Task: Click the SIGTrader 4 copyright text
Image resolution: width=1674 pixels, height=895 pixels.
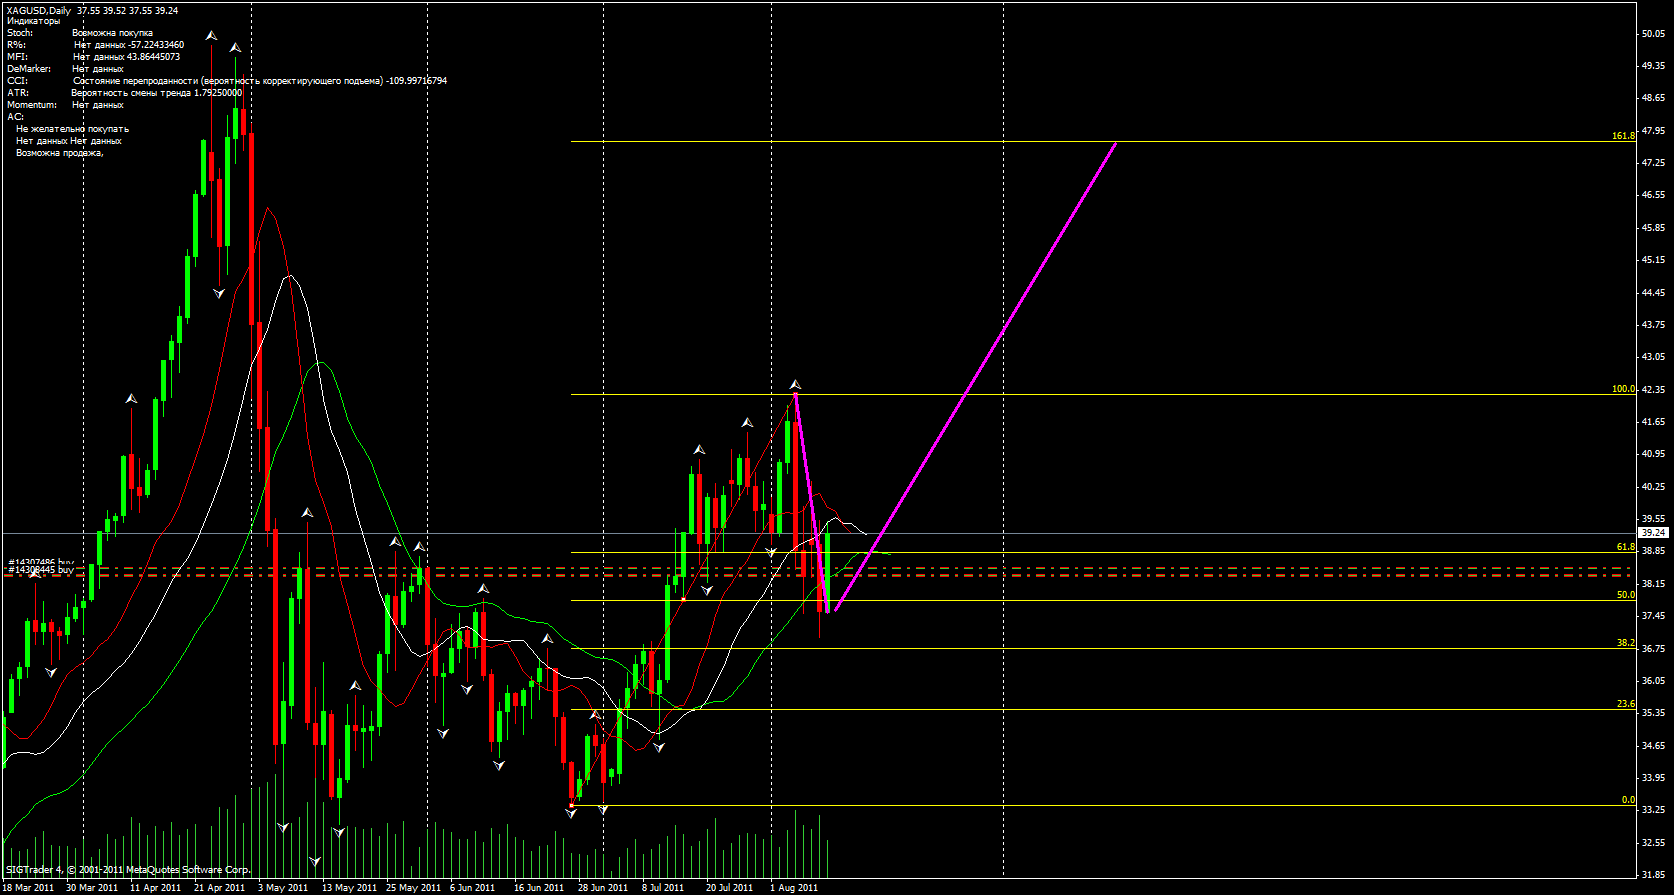Action: [128, 870]
